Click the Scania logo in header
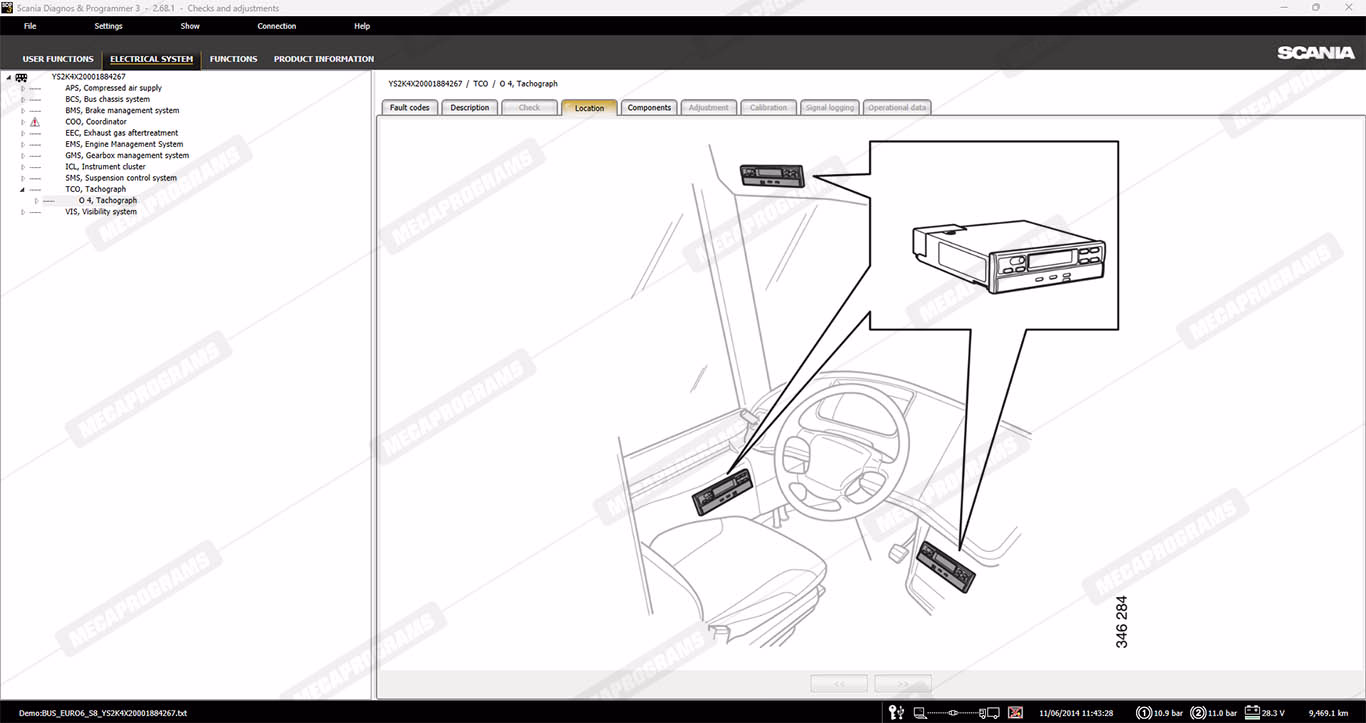The image size is (1366, 723). [x=1315, y=53]
